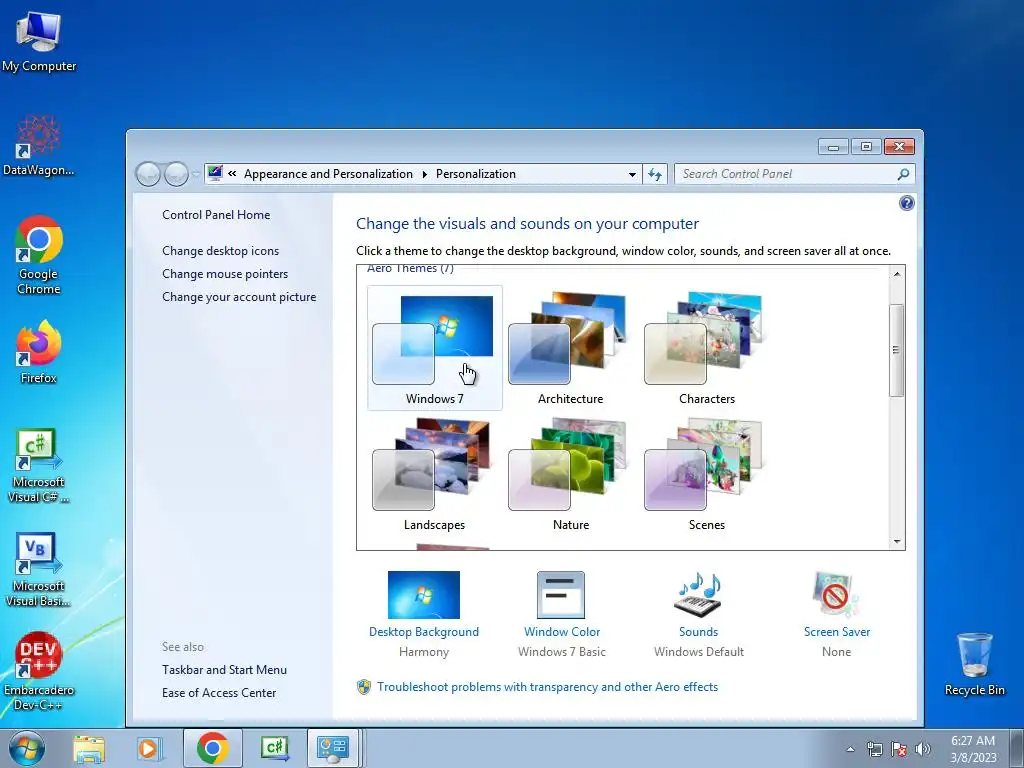The height and width of the screenshot is (768, 1024).
Task: Open Windows Media Player from taskbar
Action: tap(149, 748)
